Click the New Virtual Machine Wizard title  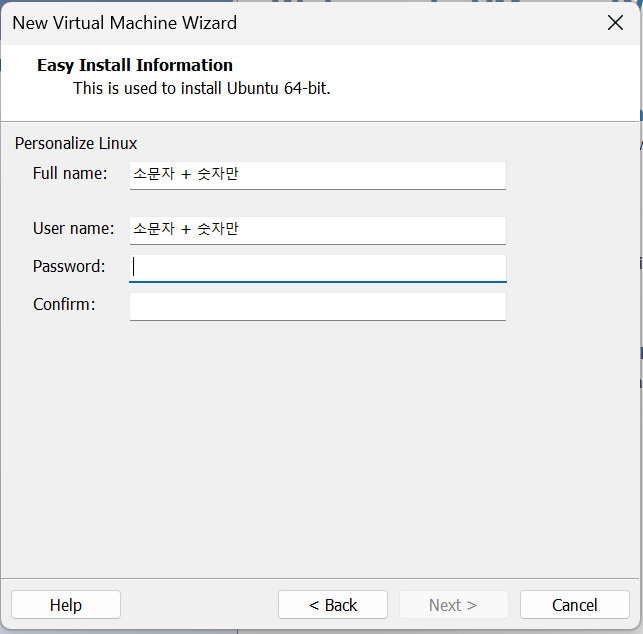125,23
